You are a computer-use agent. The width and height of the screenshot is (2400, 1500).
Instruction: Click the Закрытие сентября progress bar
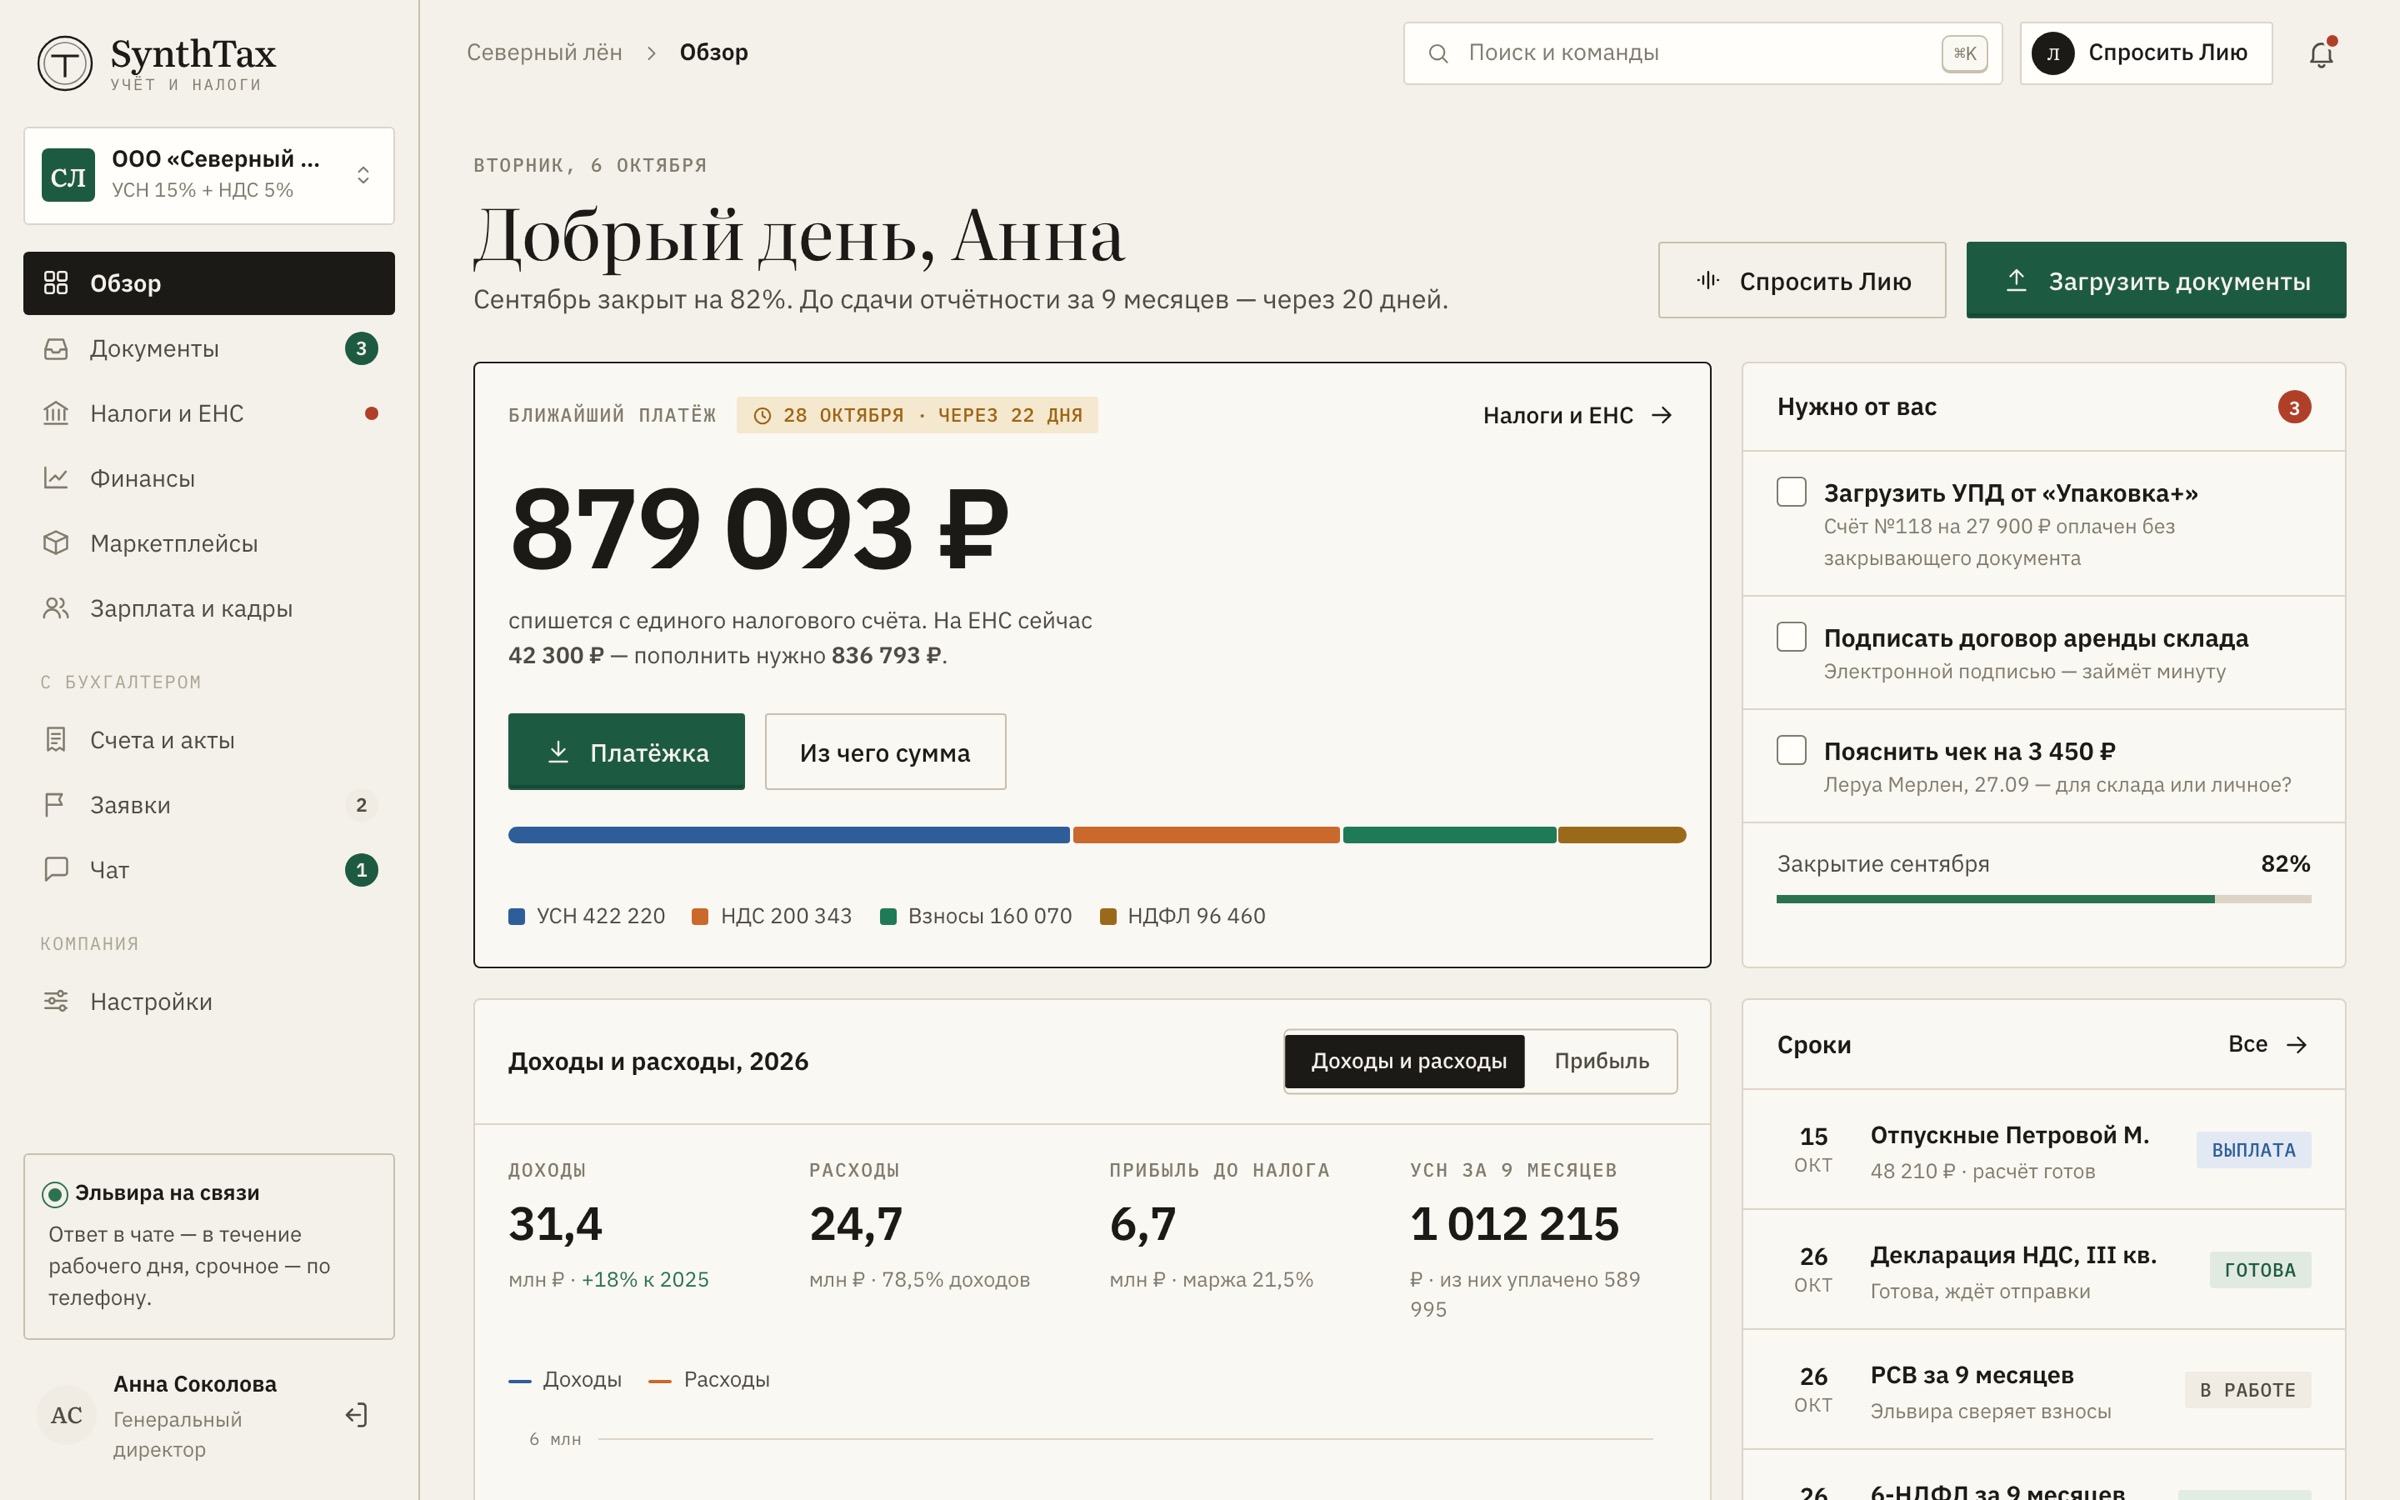click(2043, 899)
